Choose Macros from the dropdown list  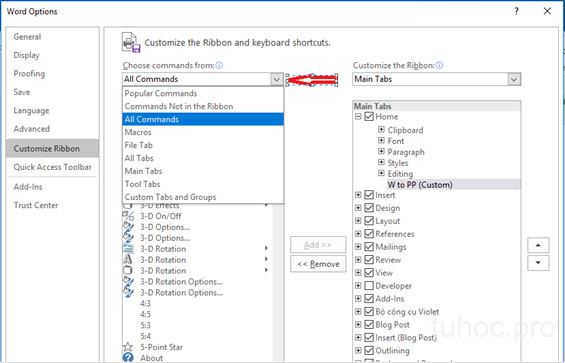point(203,132)
